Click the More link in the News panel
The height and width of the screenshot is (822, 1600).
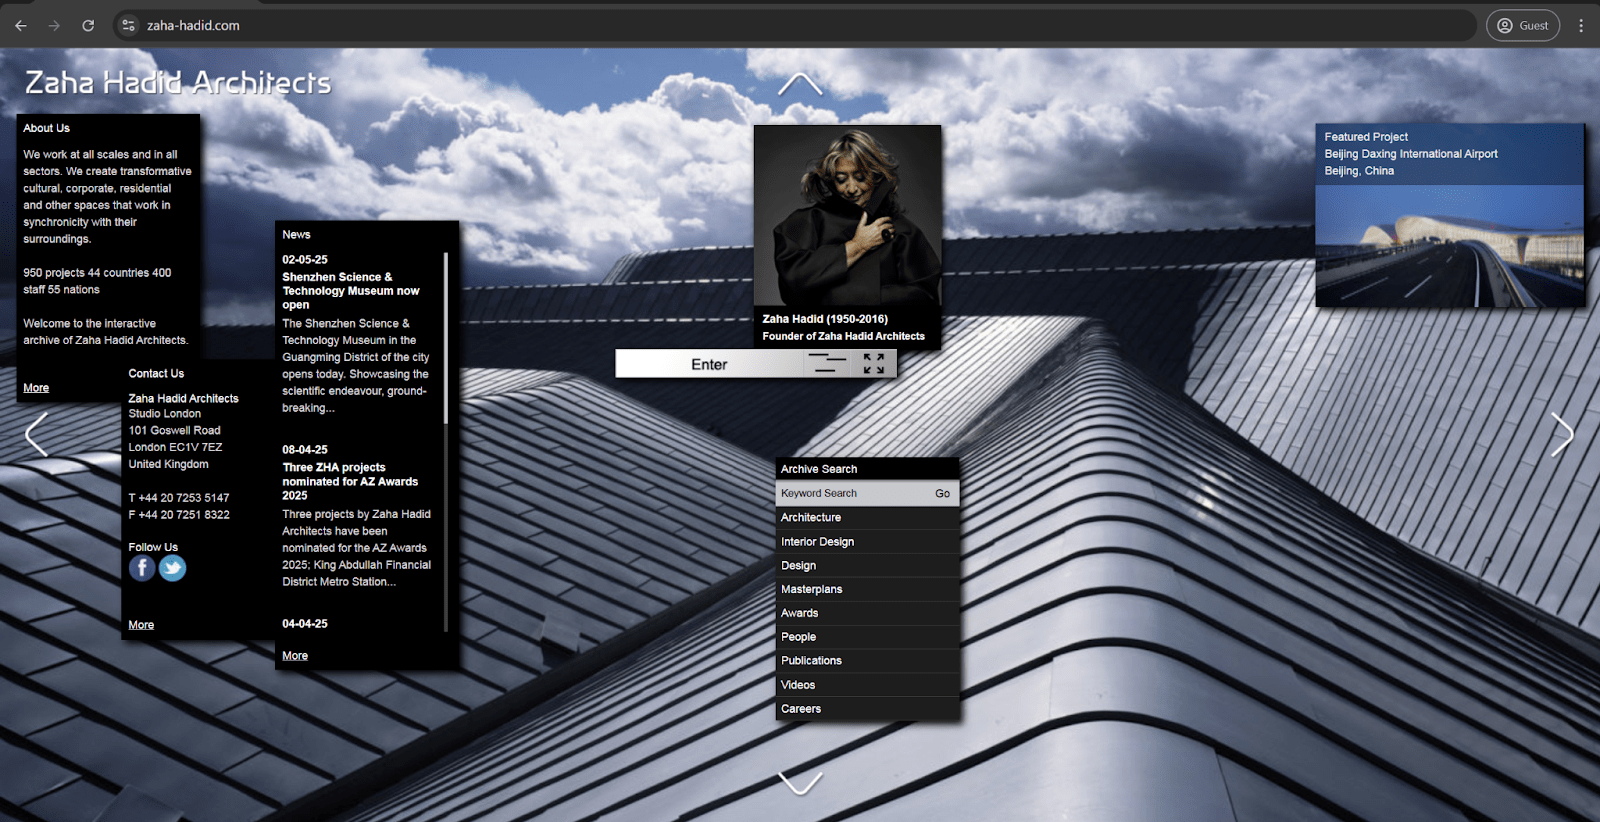(295, 656)
